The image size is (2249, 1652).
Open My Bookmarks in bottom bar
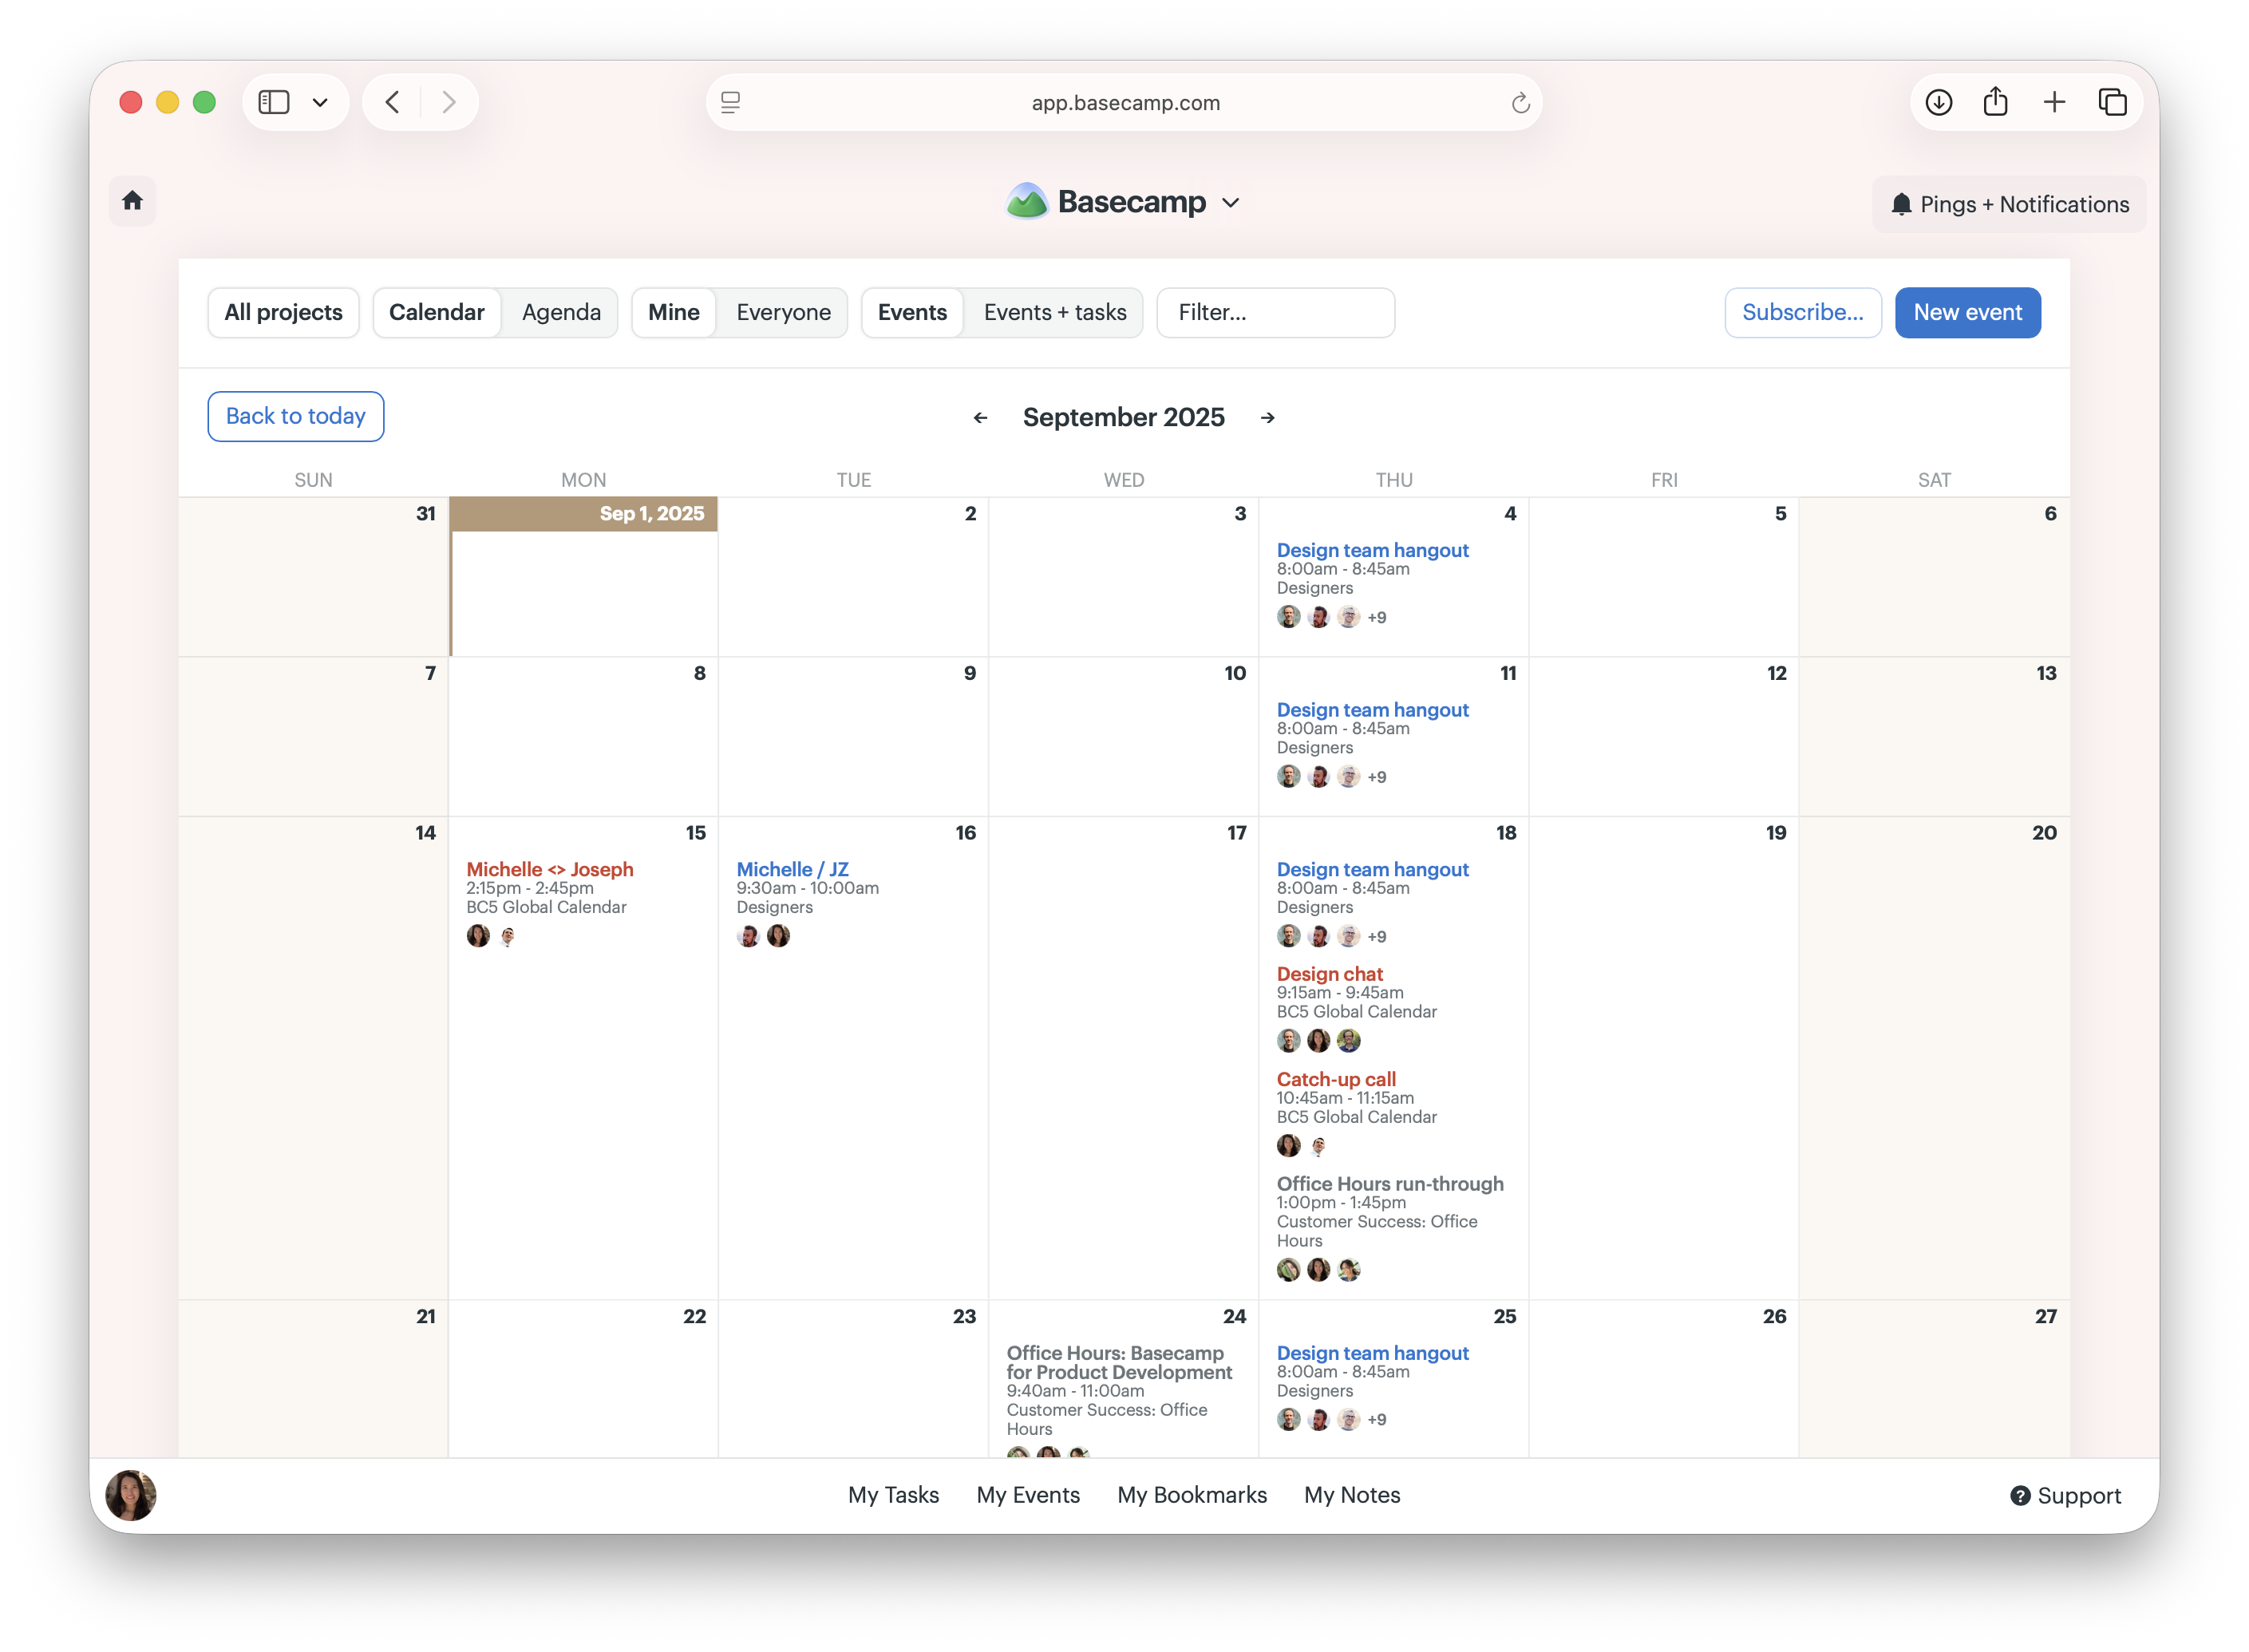coord(1192,1495)
